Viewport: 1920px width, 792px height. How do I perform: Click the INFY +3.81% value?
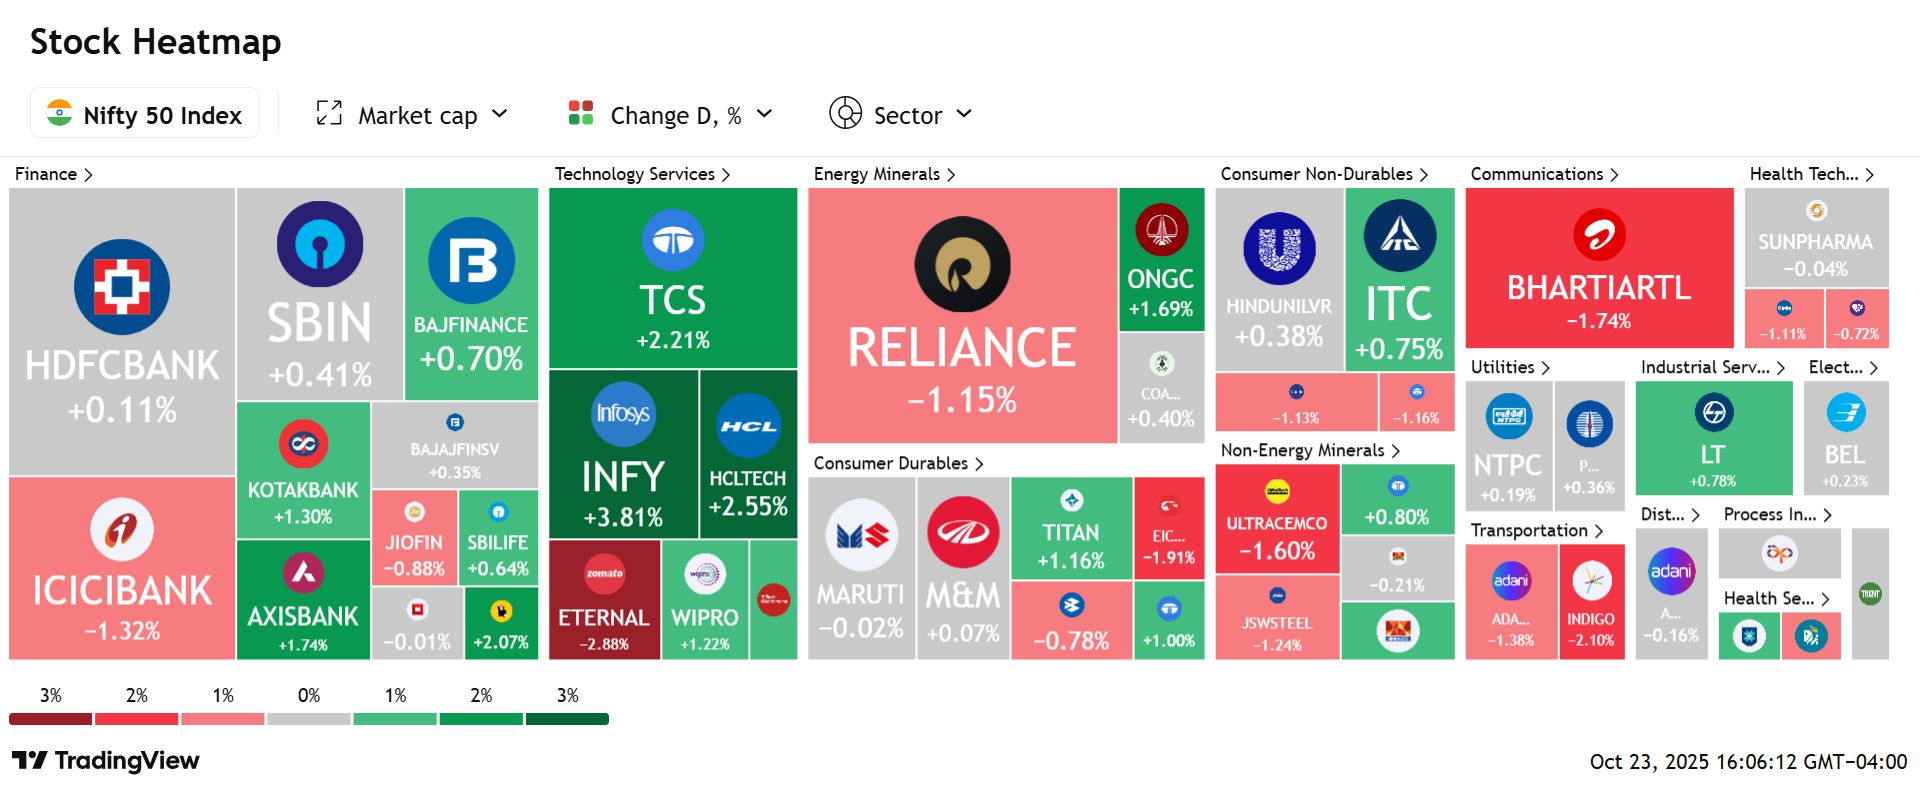click(x=623, y=517)
